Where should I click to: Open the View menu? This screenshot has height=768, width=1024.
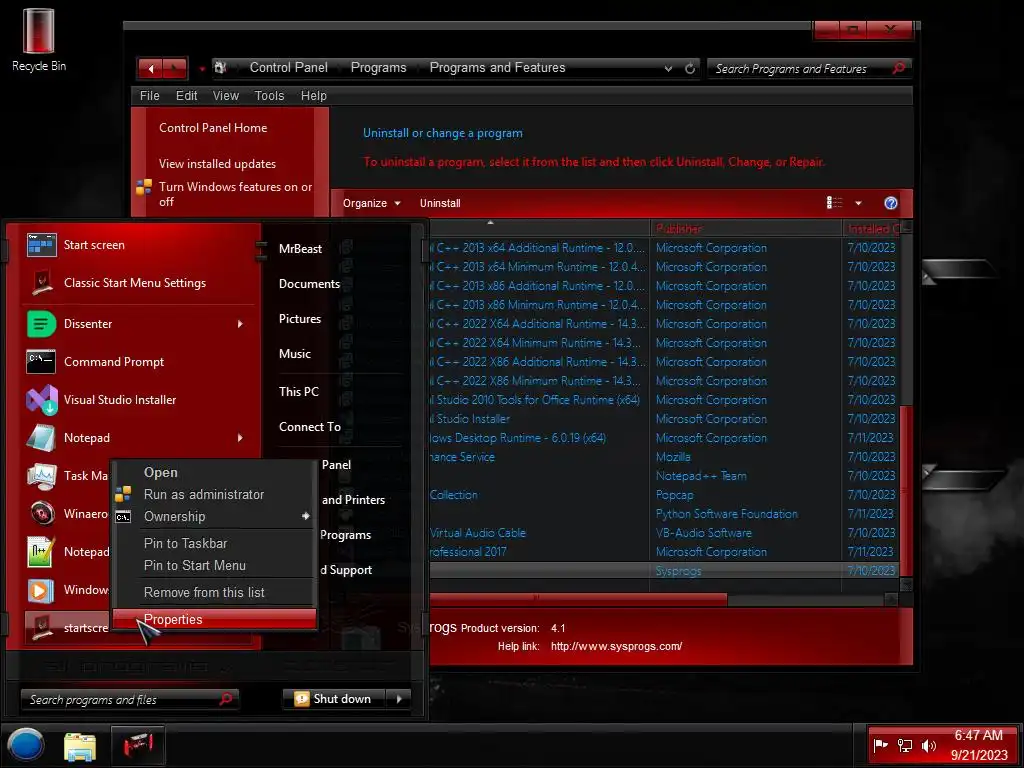pyautogui.click(x=225, y=96)
